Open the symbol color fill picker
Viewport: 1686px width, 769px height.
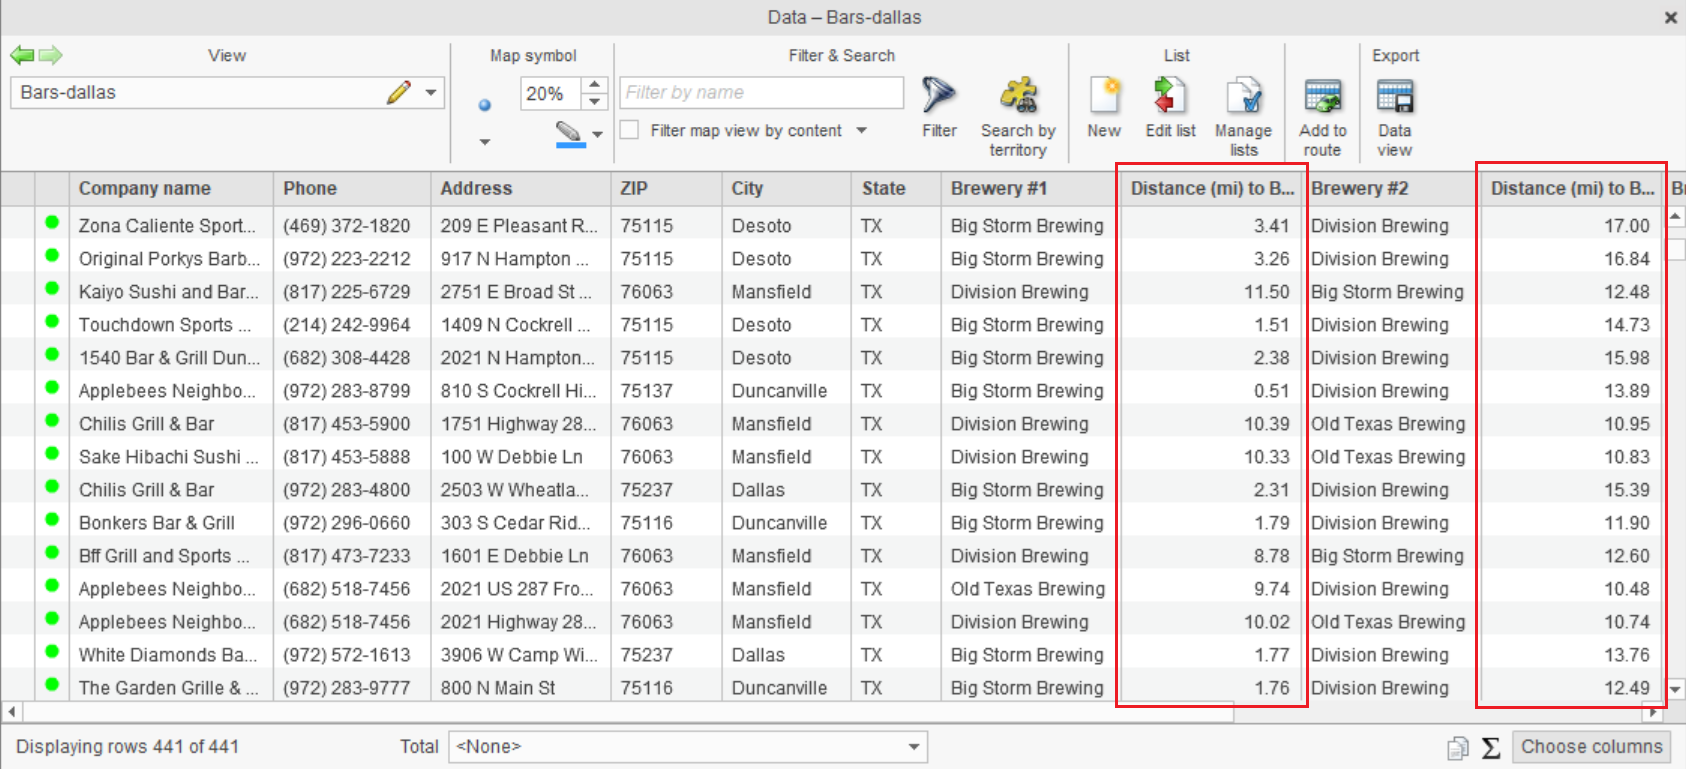click(570, 133)
